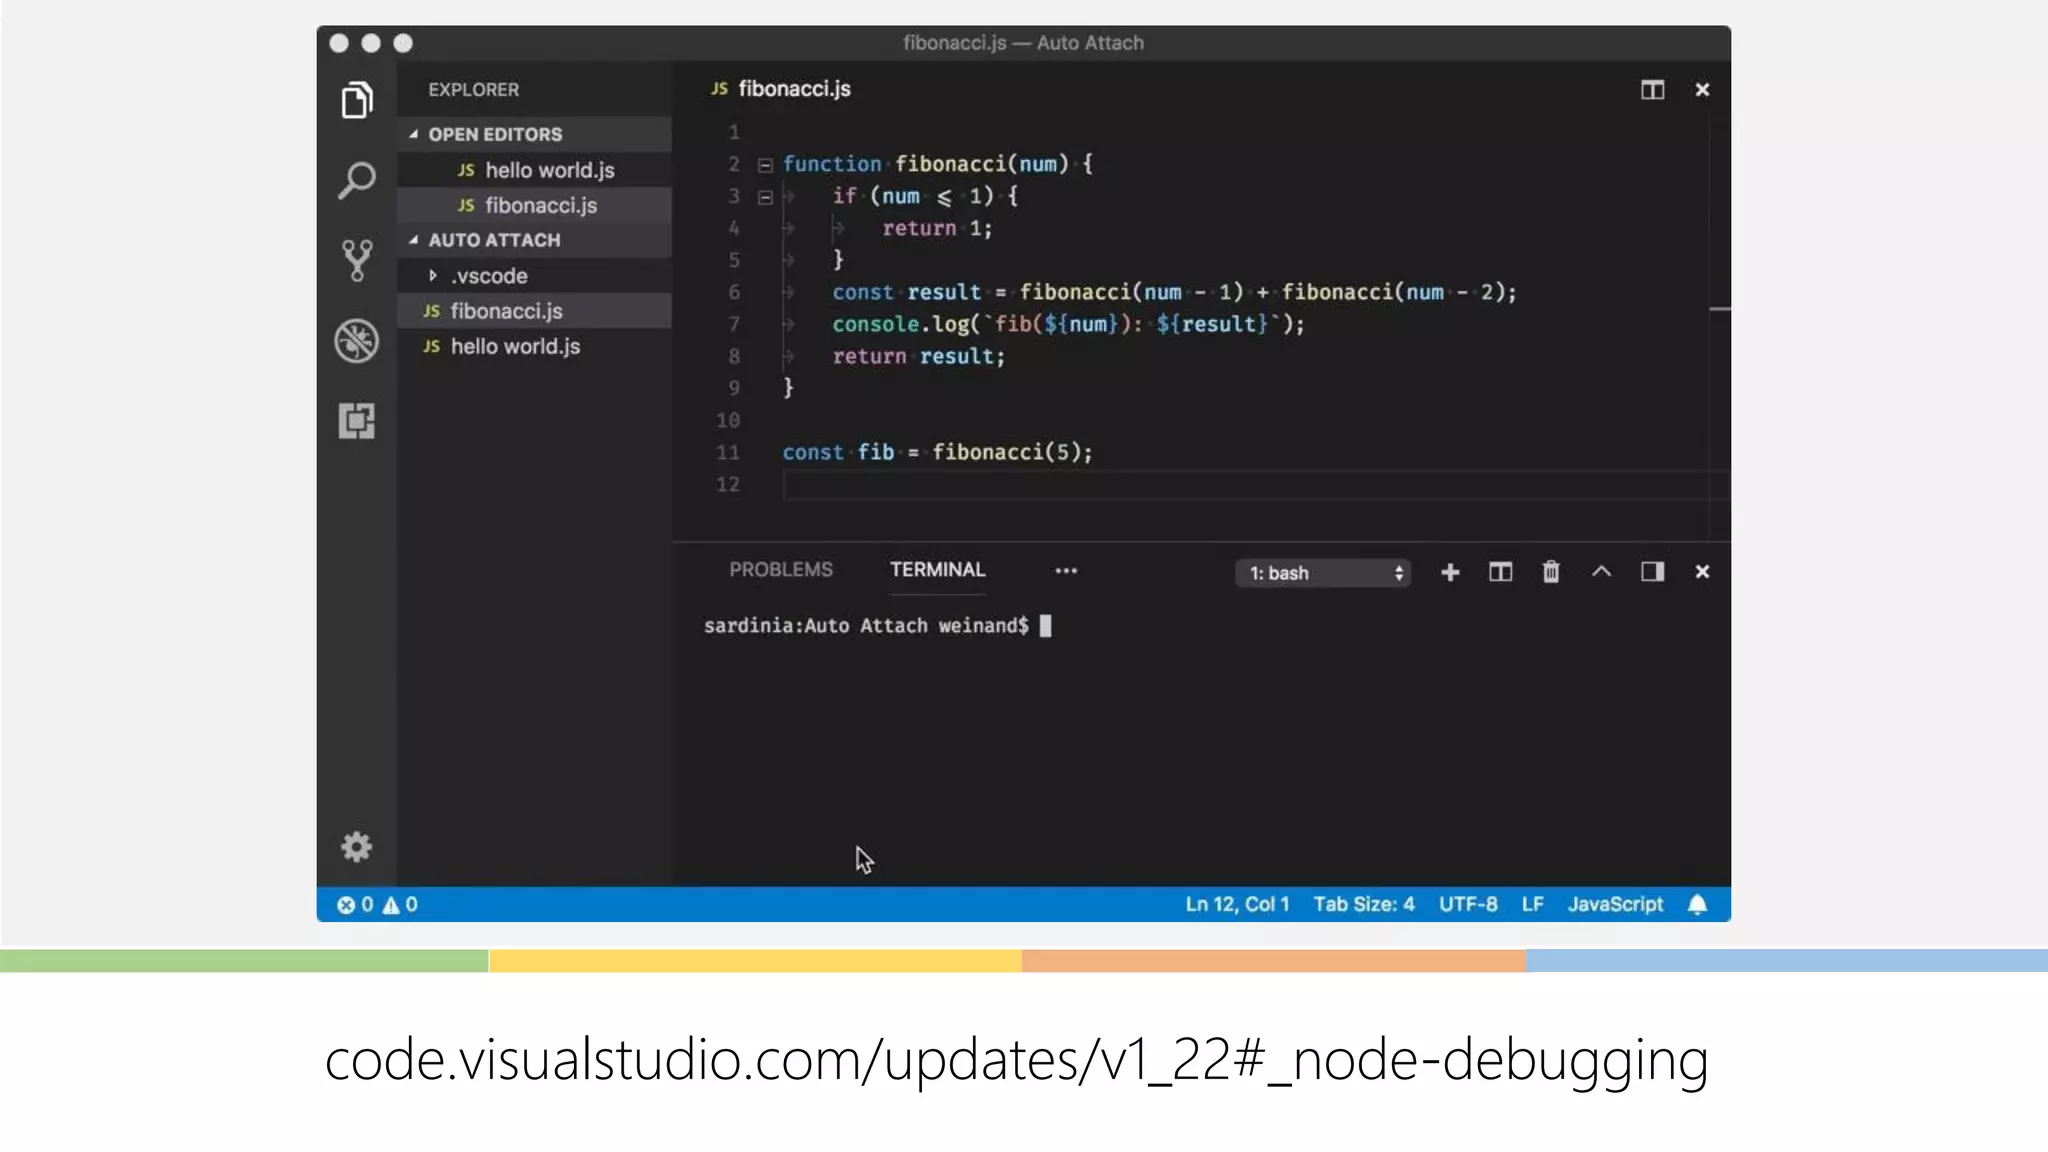Open the Explorer view in activity bar
The image size is (2048, 1152).
pyautogui.click(x=357, y=100)
